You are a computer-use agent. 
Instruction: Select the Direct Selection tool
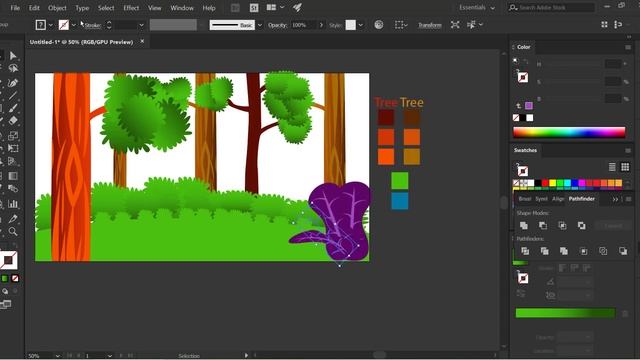pyautogui.click(x=13, y=56)
